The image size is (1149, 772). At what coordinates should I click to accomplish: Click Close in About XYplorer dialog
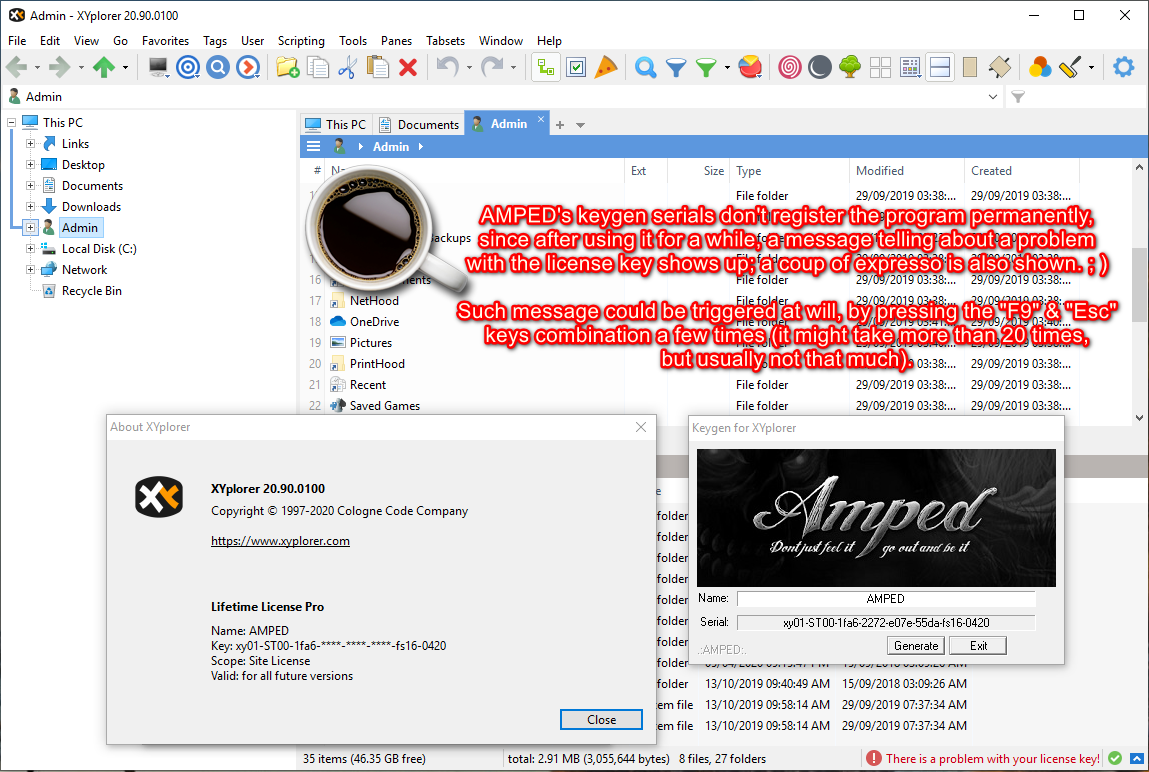coord(601,720)
